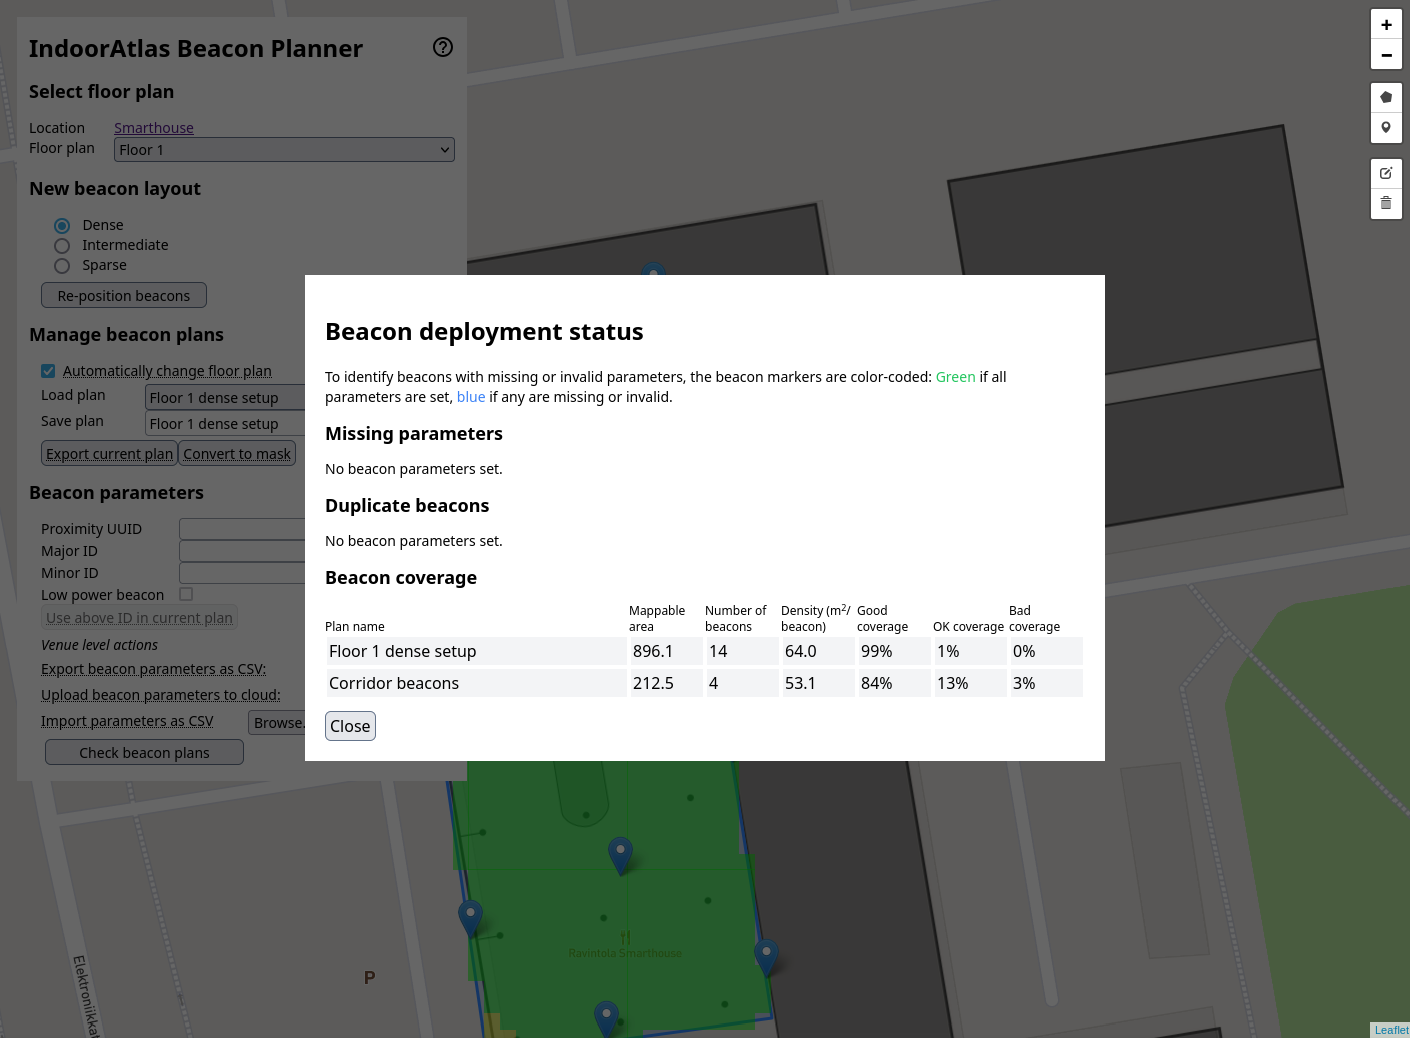
Task: Click the 'Mappable area' column header
Action: tap(657, 619)
